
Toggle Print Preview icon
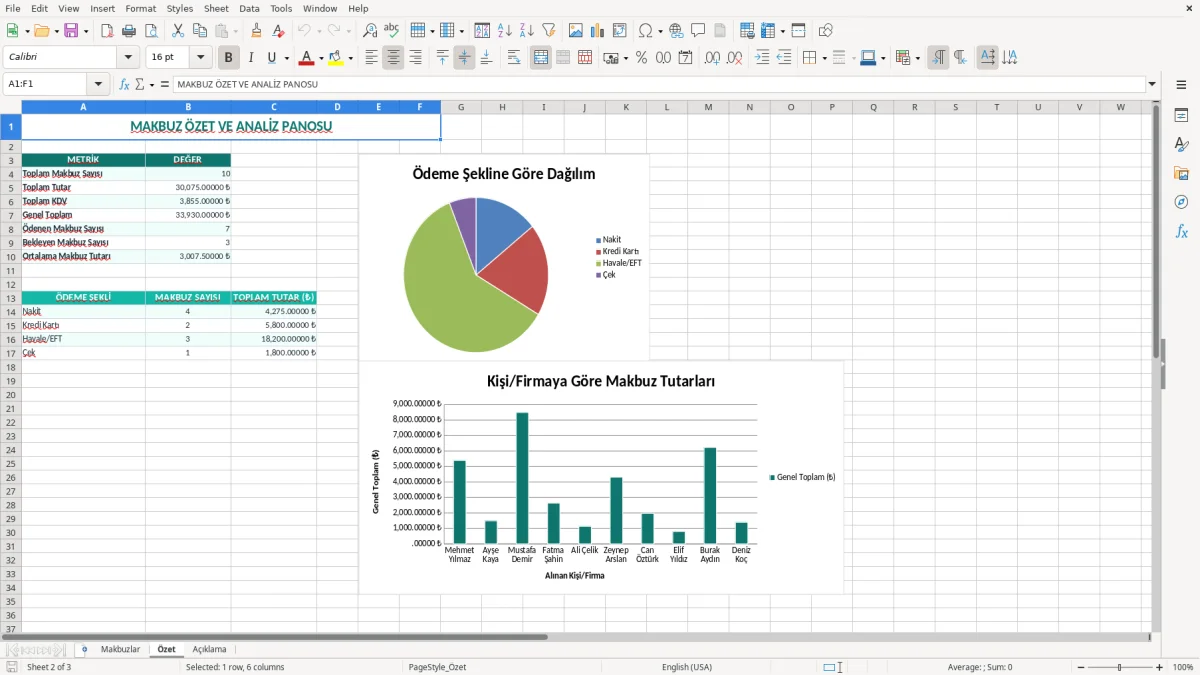click(151, 31)
